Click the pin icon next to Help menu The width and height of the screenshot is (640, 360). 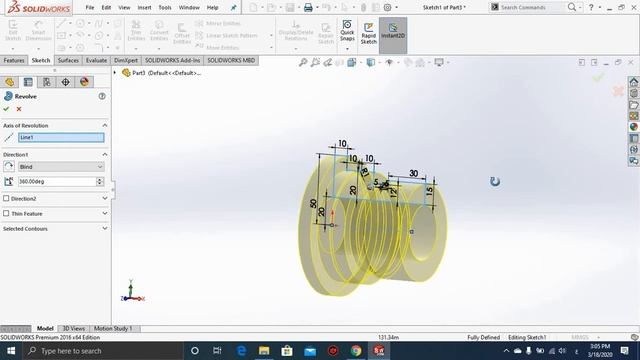pos(233,7)
